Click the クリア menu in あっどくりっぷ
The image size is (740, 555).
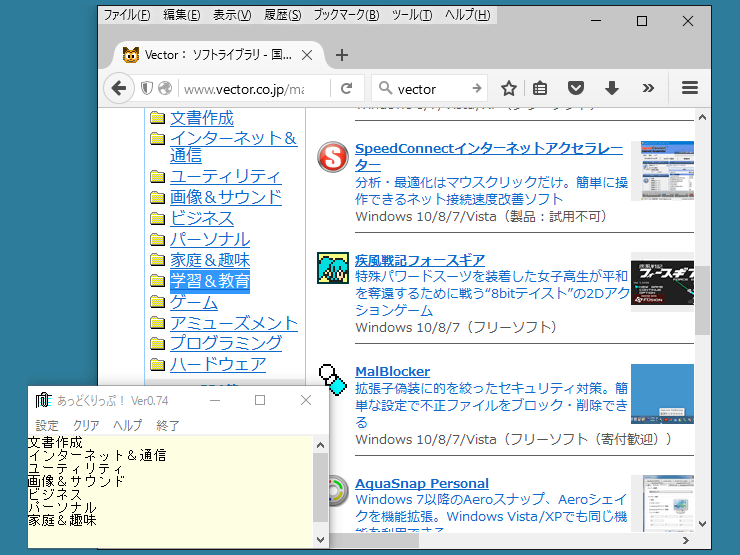click(86, 425)
